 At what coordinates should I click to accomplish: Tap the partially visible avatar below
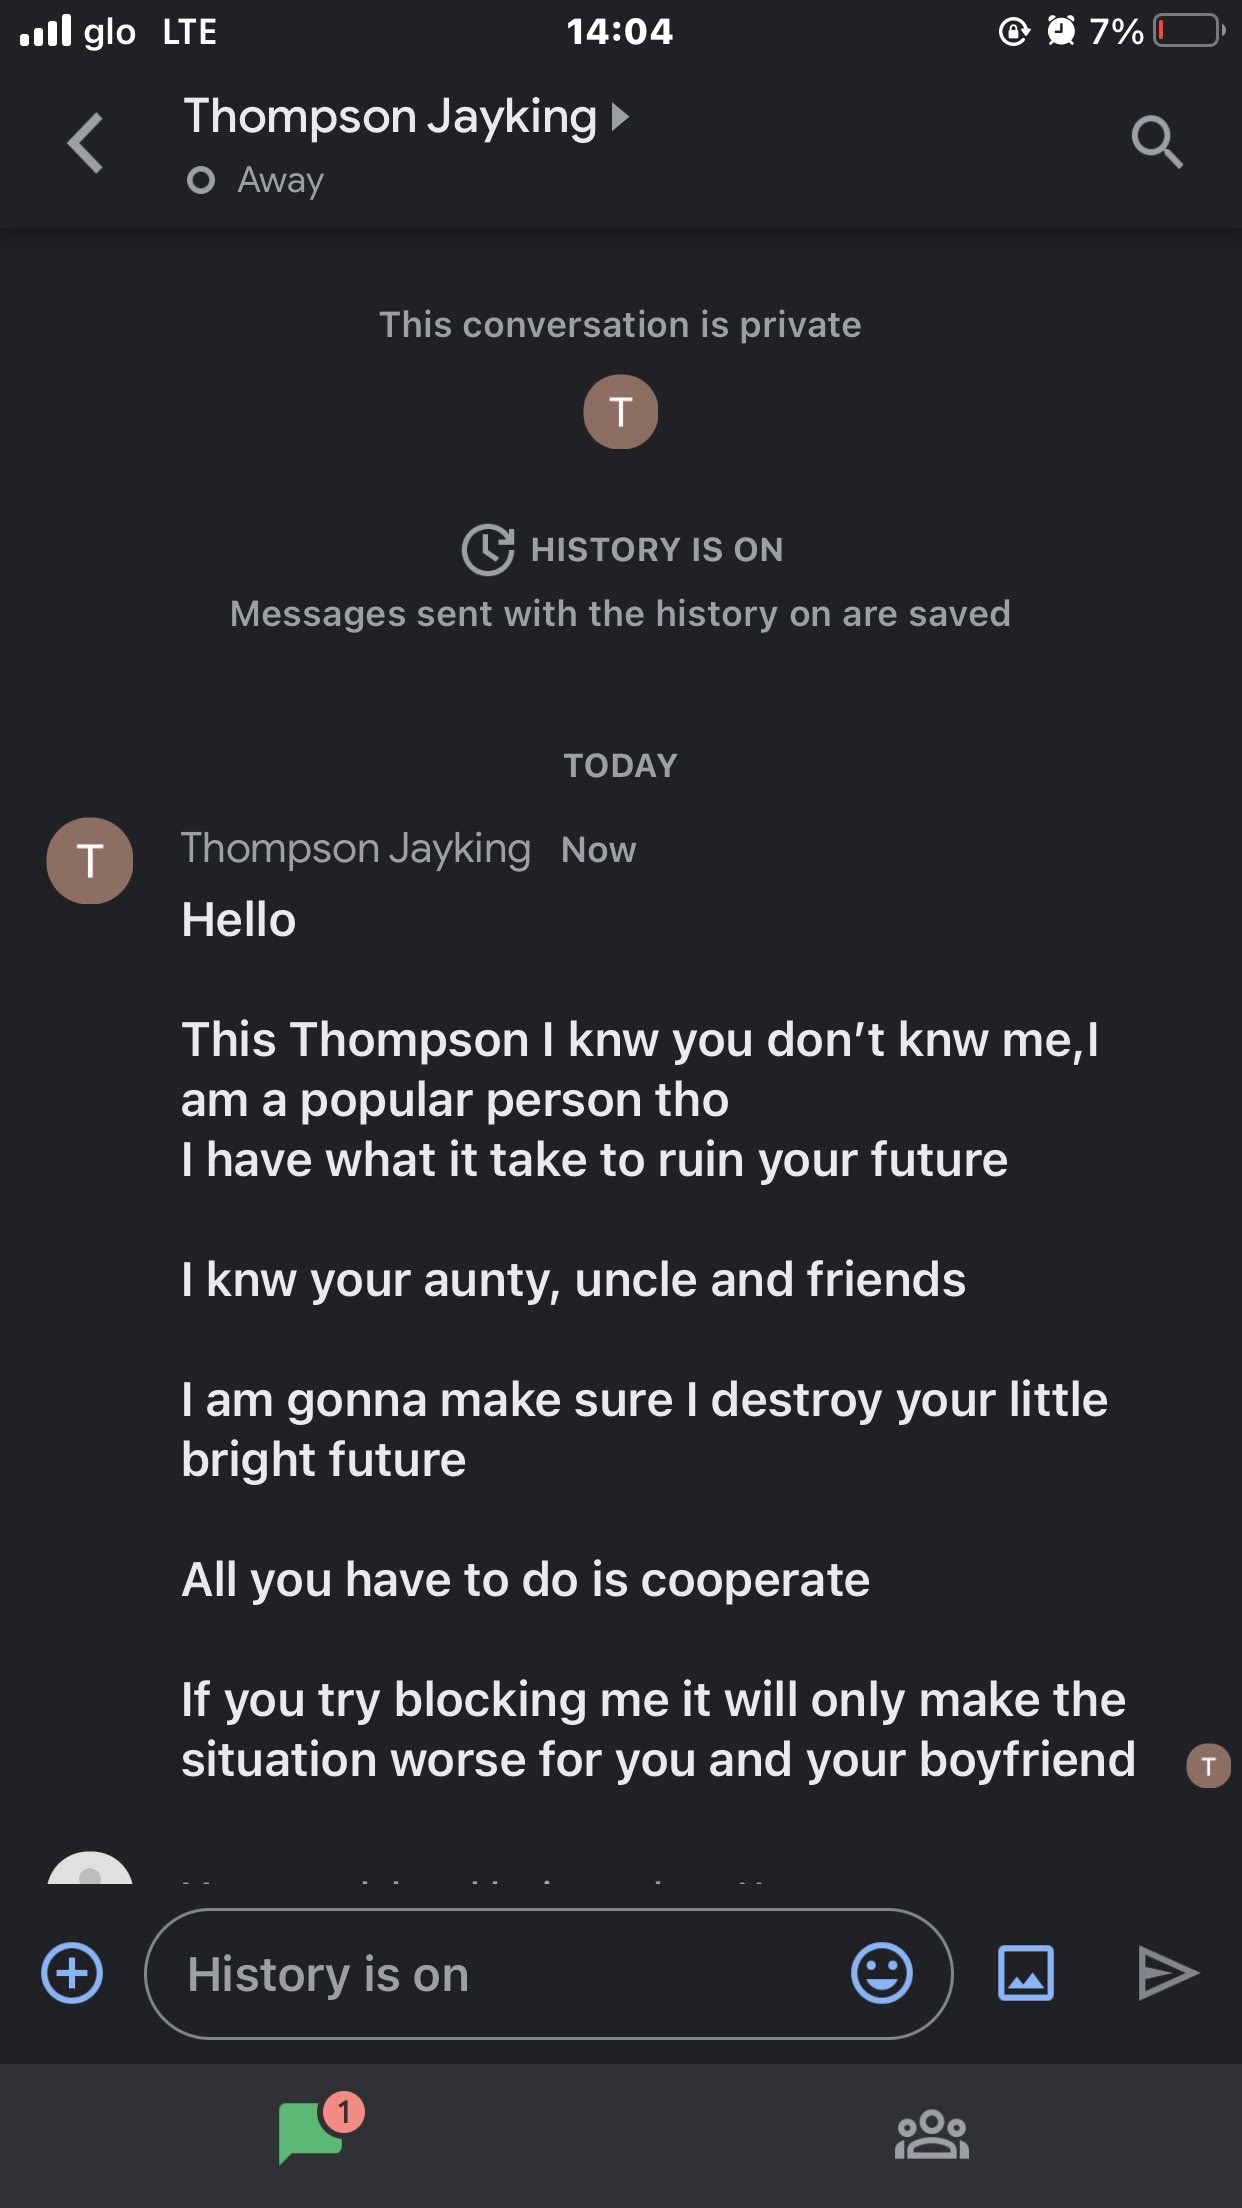(90, 1868)
